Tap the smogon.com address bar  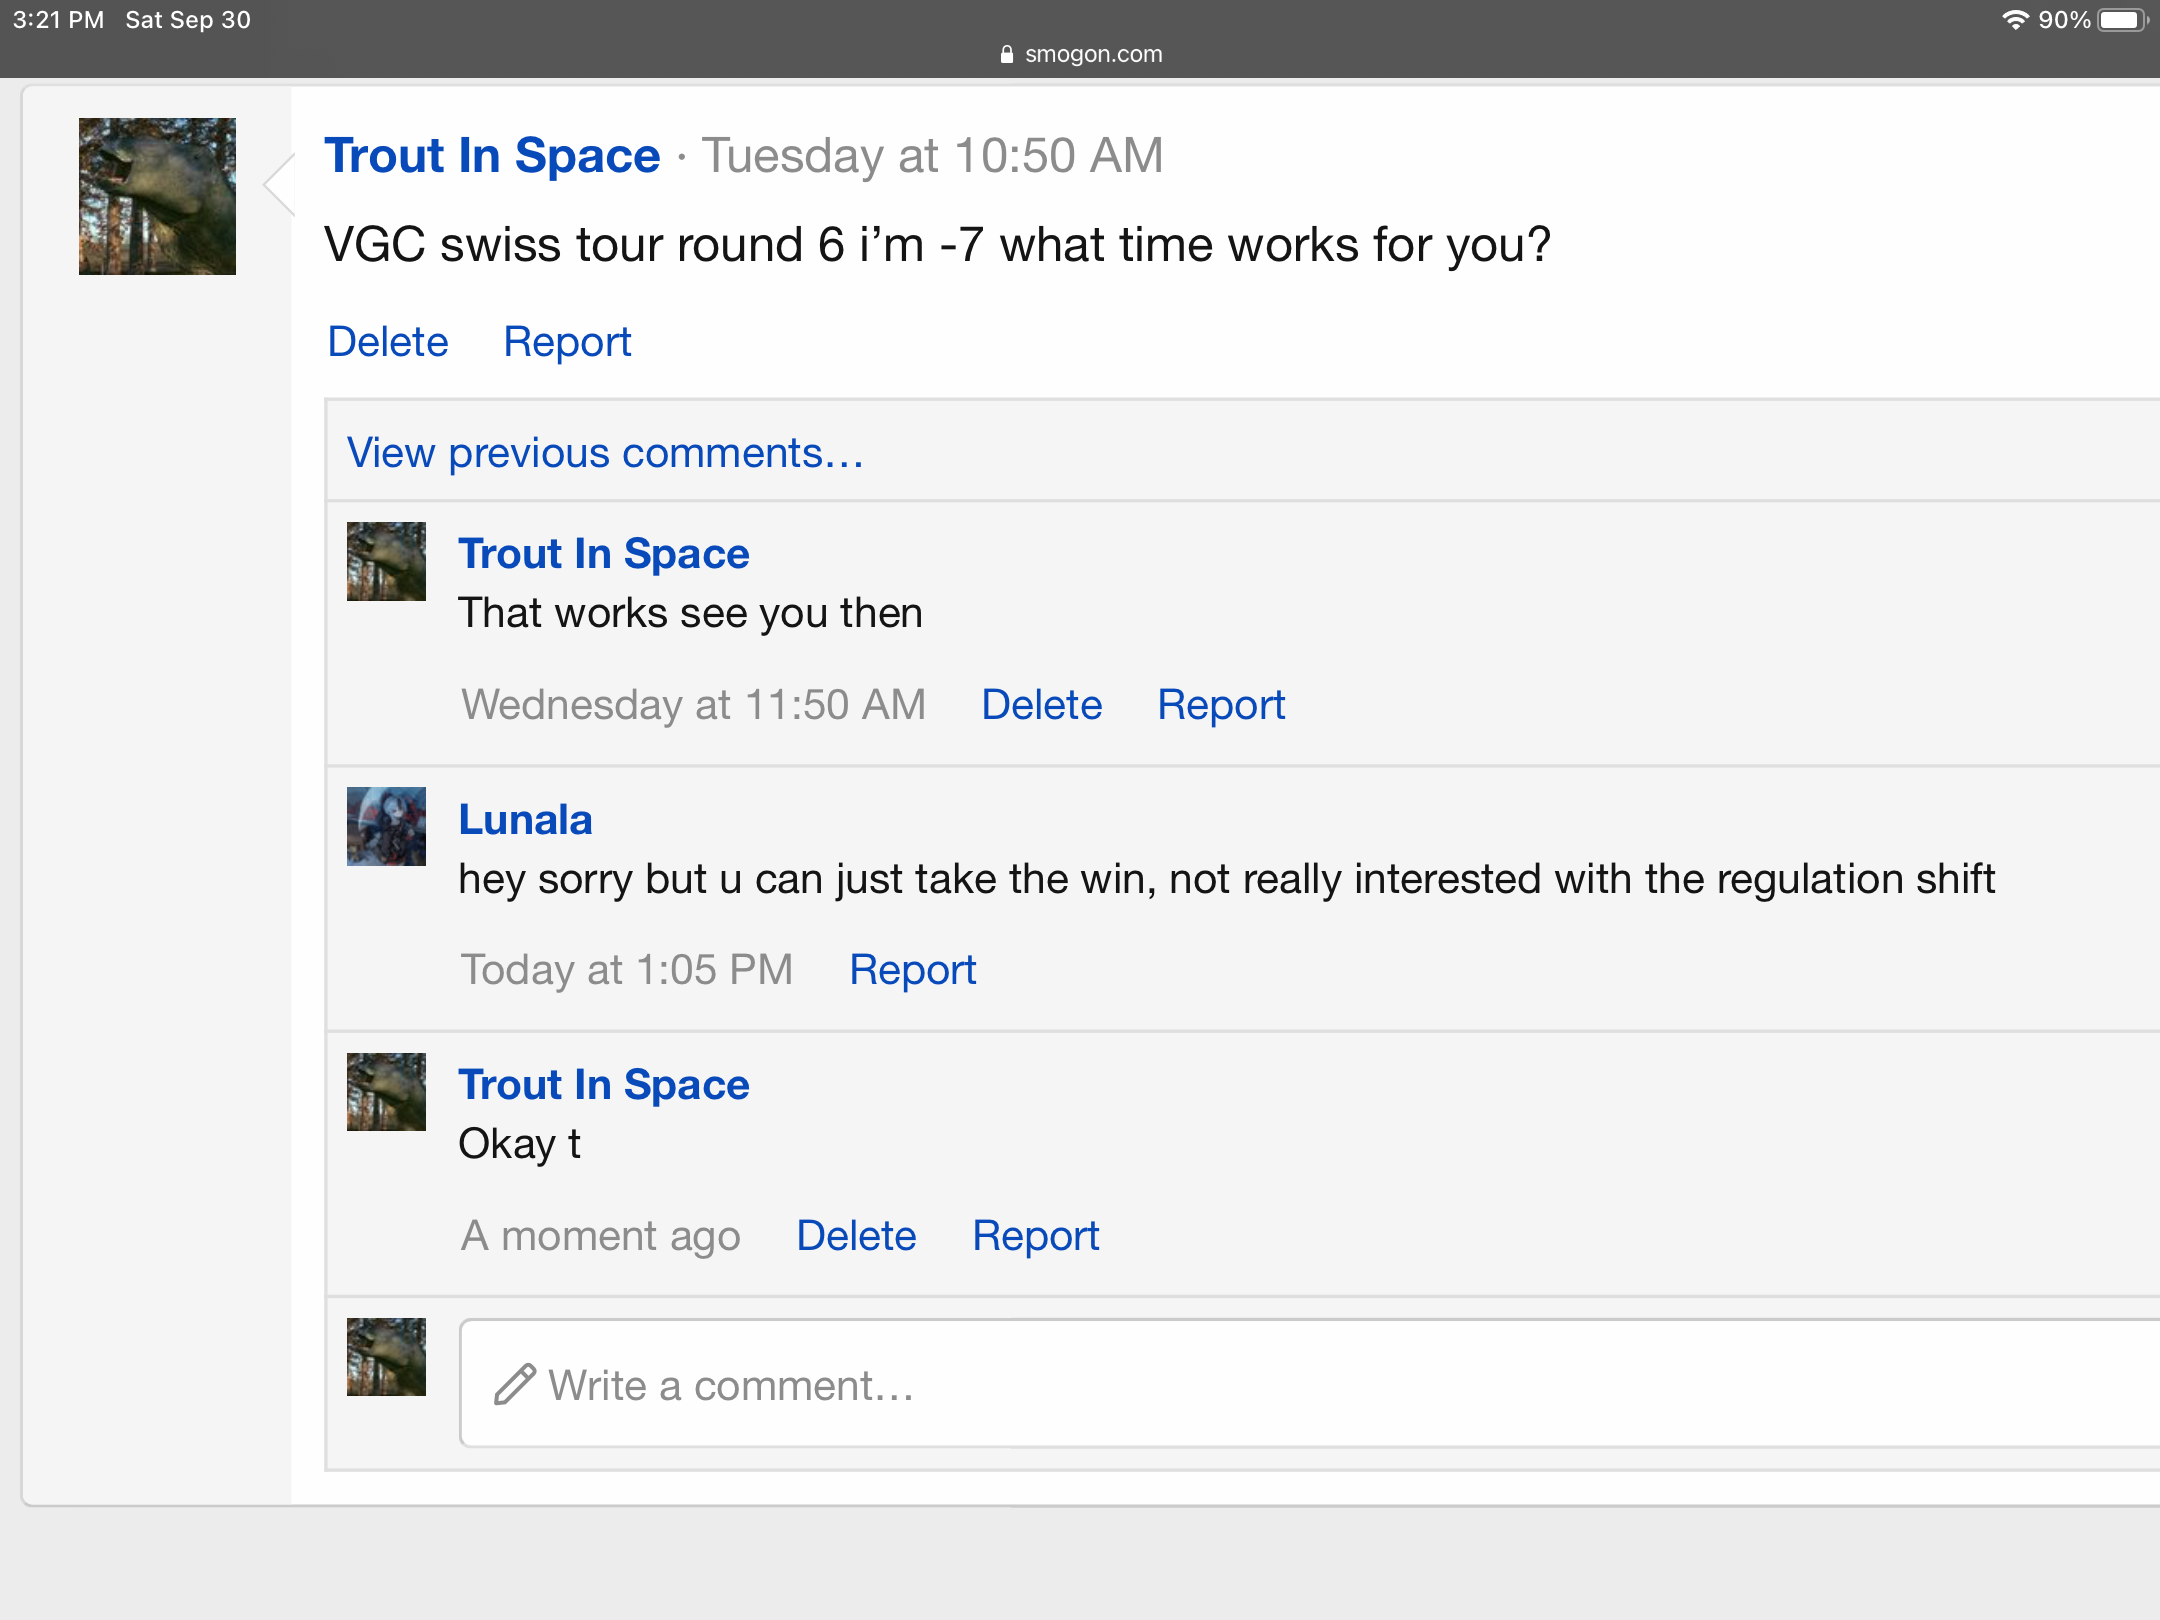tap(1080, 54)
